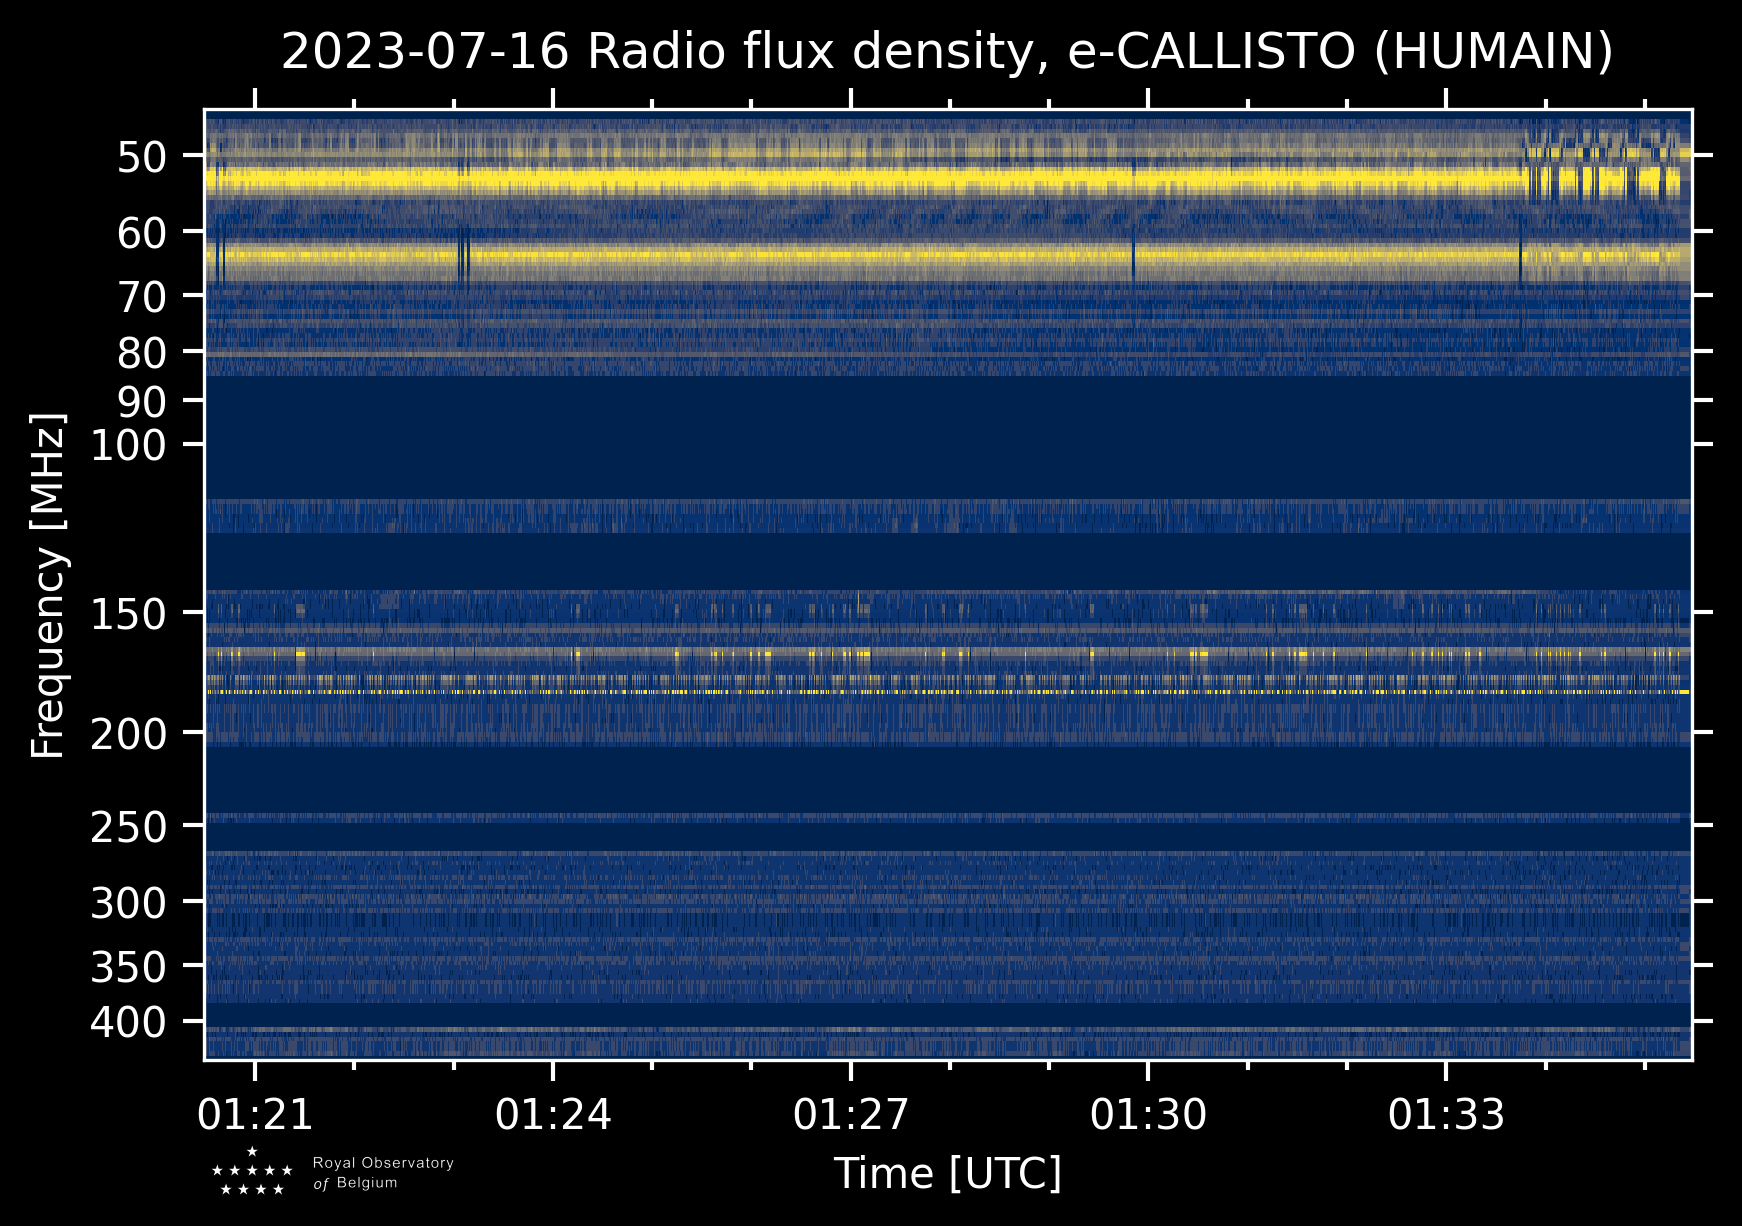Click the 200 MHz frequency tick label
The width and height of the screenshot is (1742, 1226).
click(x=129, y=735)
